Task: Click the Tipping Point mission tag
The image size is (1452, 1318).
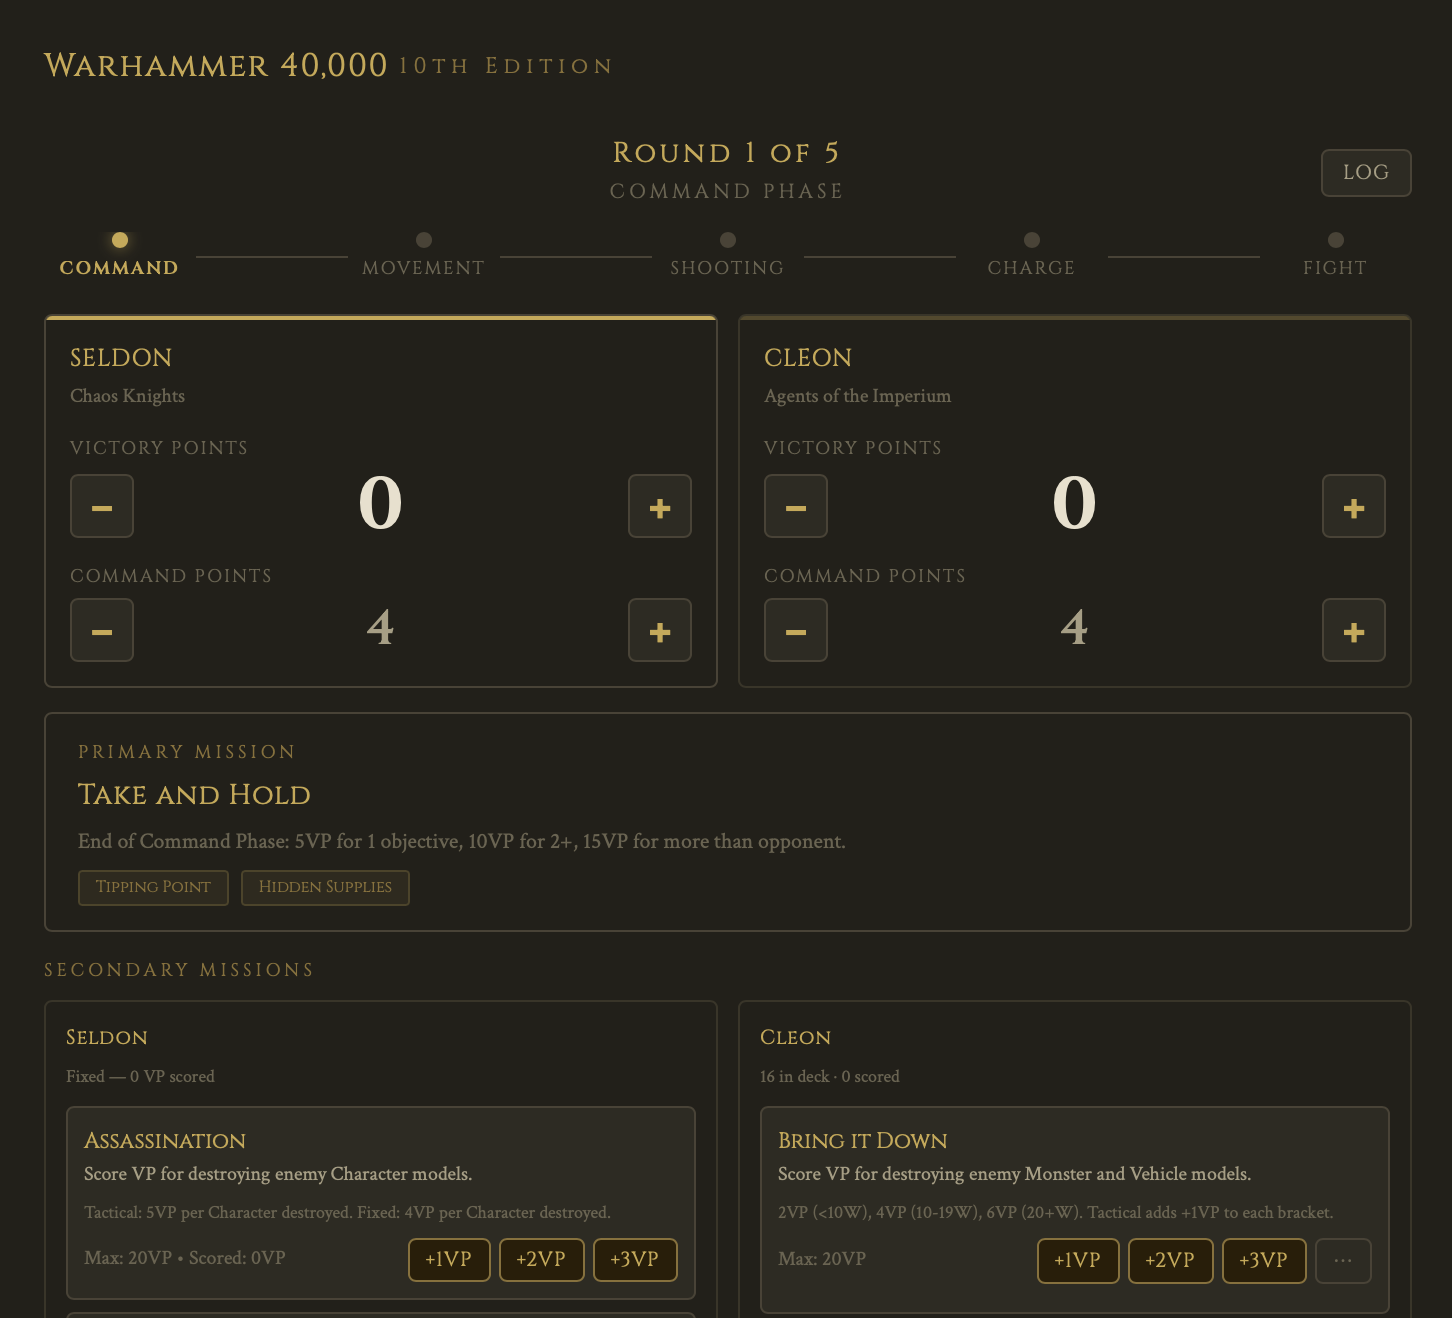Action: point(153,887)
